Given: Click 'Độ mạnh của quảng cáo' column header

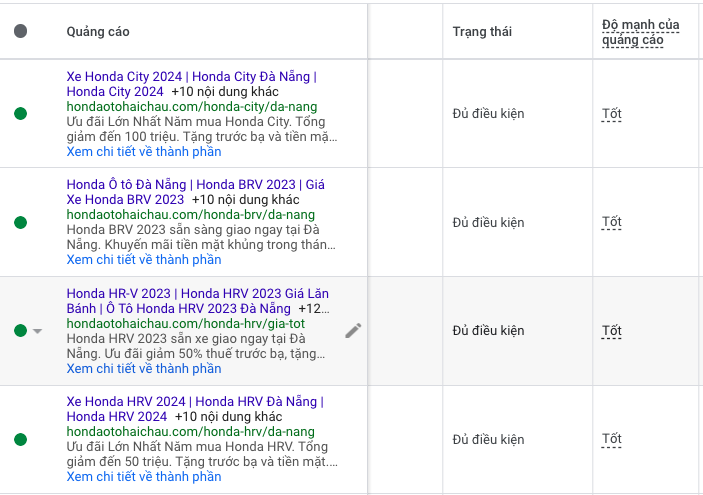Looking at the screenshot, I should pos(640,32).
